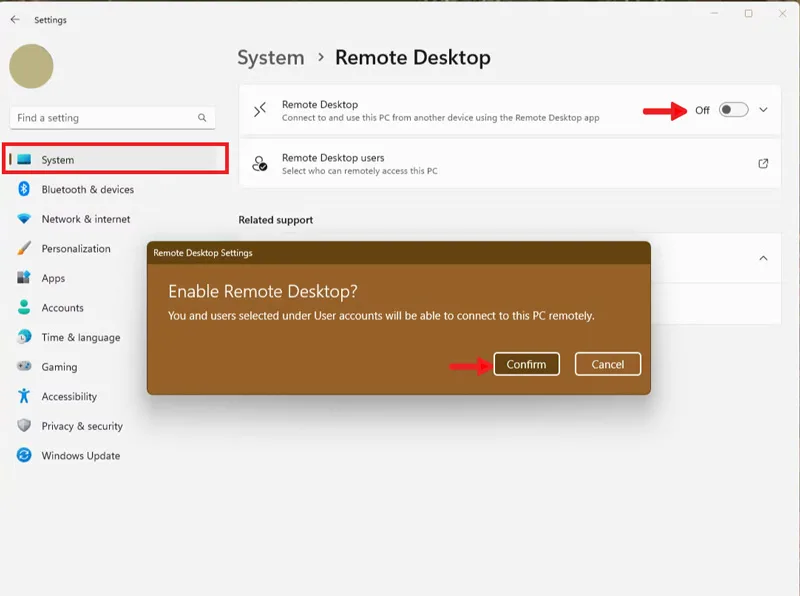Click the Find a setting search field
Viewport: 800px width, 596px height.
(x=112, y=118)
